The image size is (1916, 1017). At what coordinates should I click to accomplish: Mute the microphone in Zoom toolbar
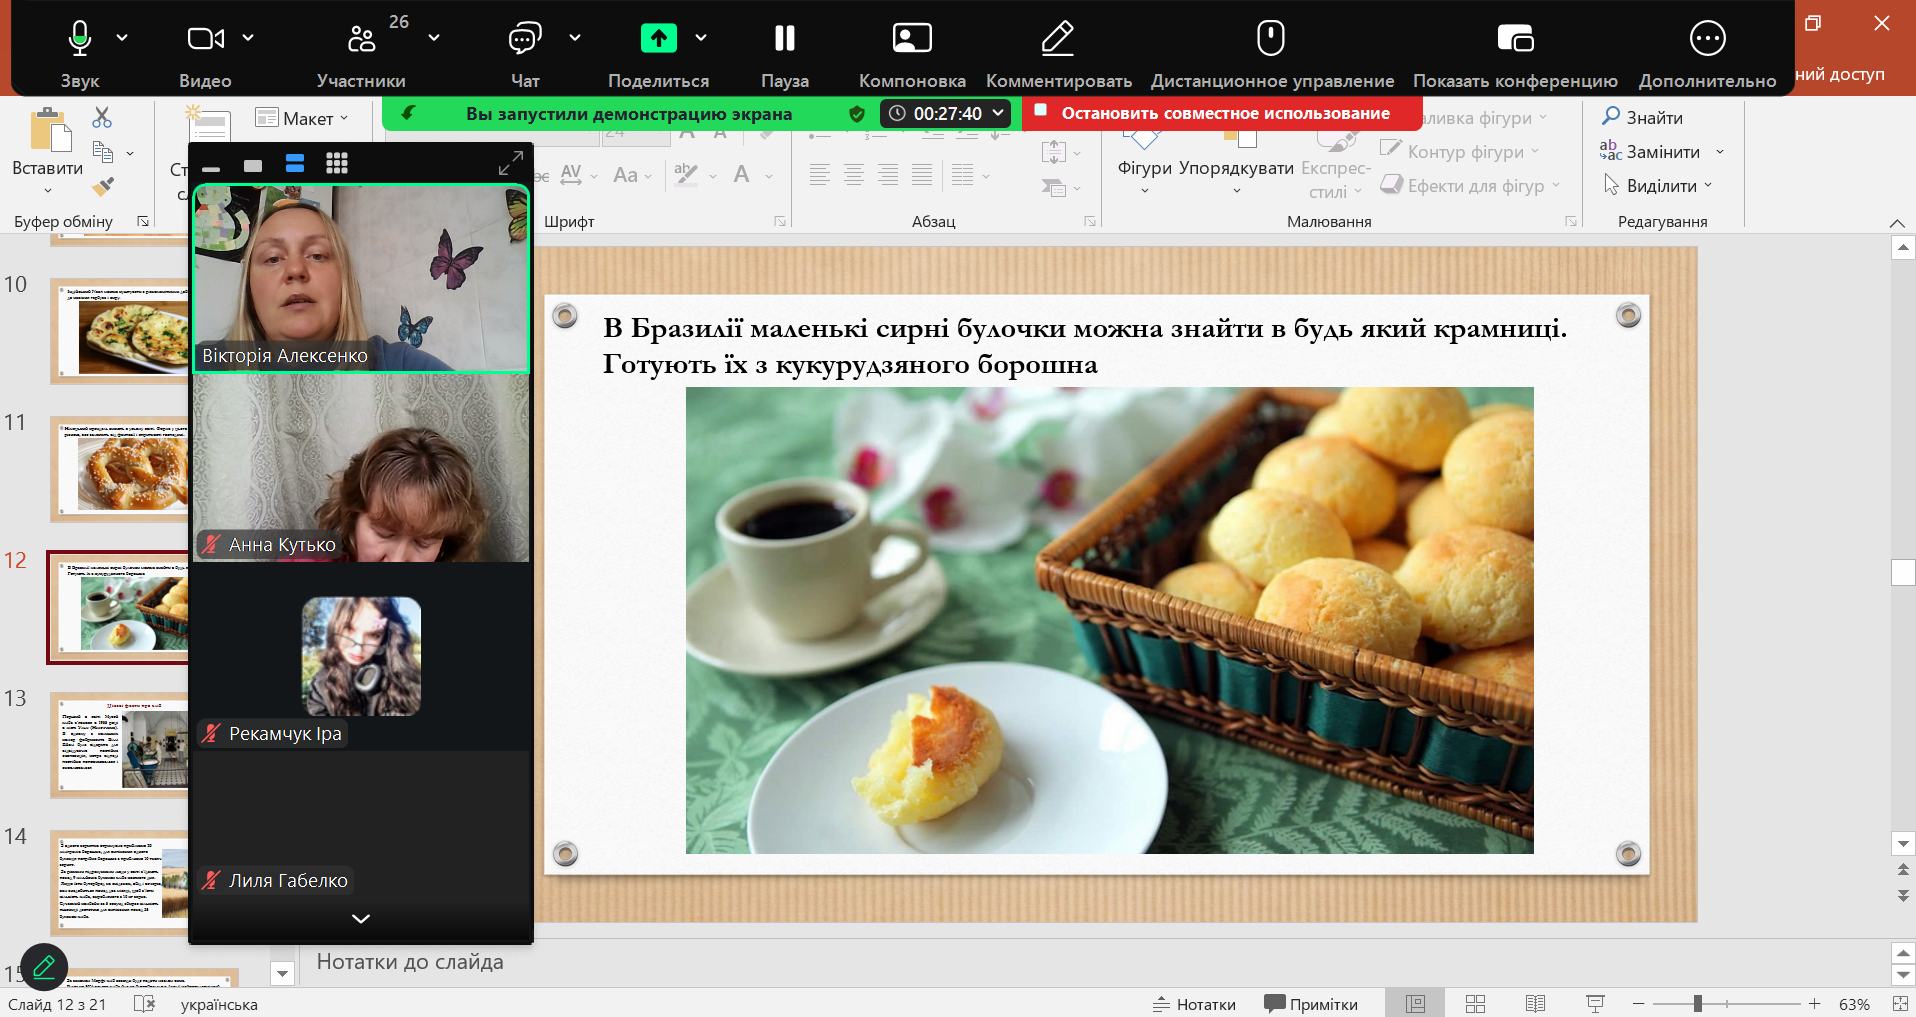pos(79,39)
